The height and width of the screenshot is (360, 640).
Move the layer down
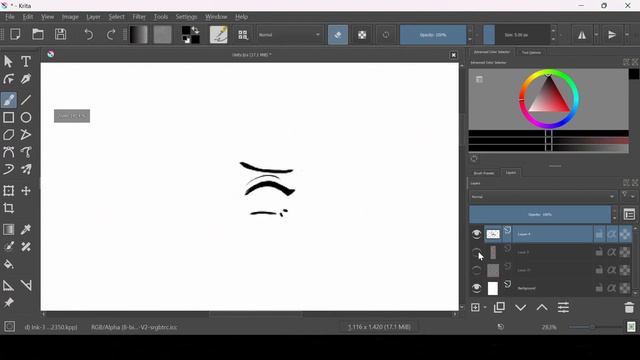[x=520, y=307]
